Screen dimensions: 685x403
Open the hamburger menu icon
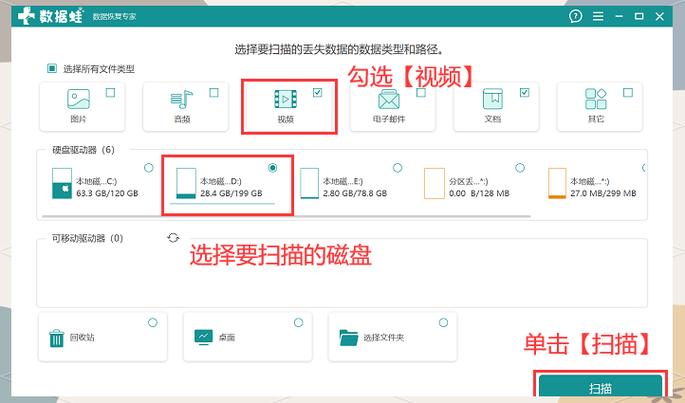tap(598, 16)
